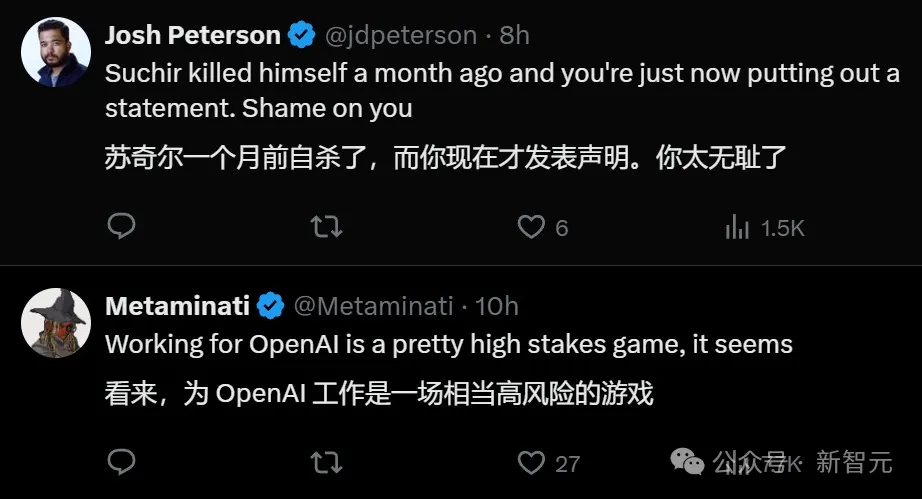Open view analytics for Josh Peterson's tweet
922x499 pixels.
point(737,227)
